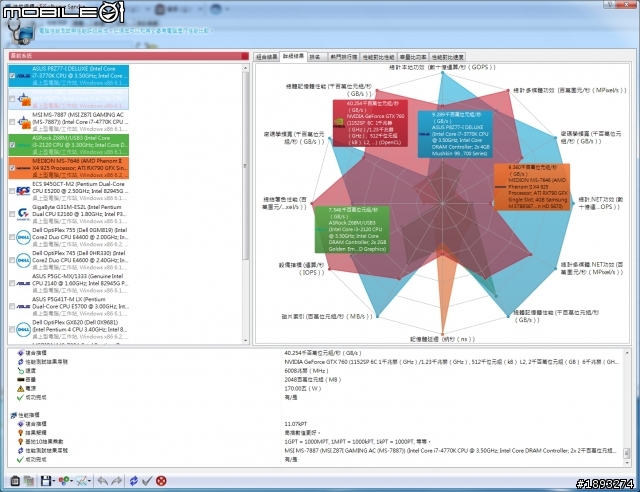
Task: Click the 11.07kPT score value
Action: pos(296,424)
